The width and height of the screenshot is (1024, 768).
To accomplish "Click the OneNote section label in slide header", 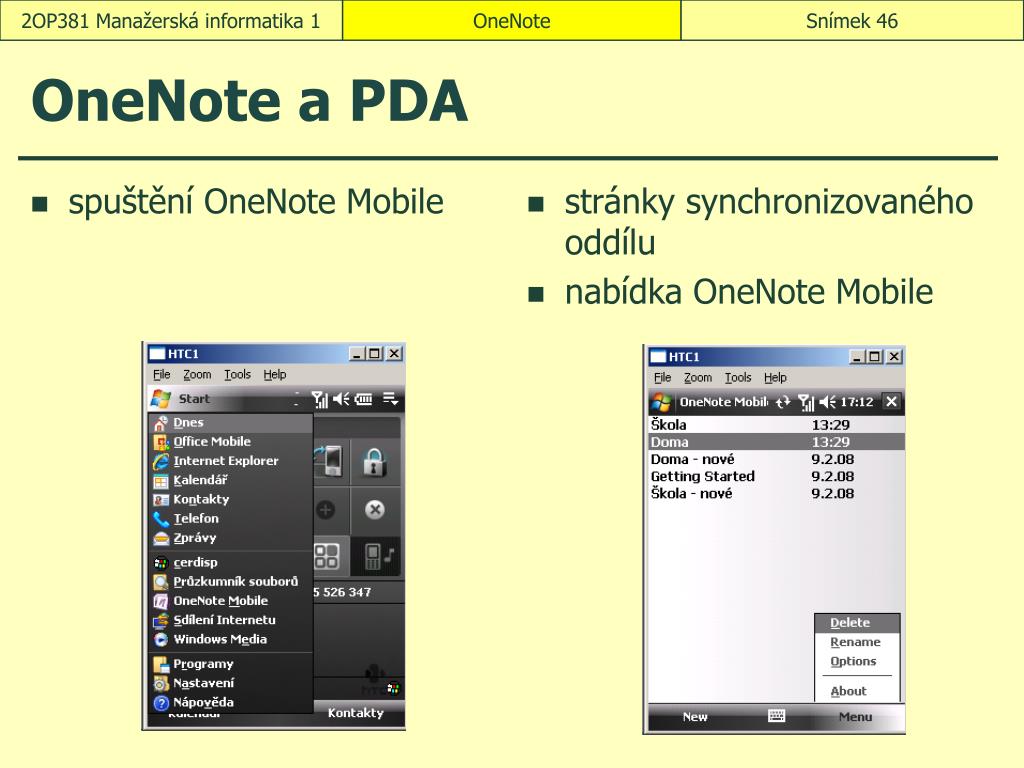I will tap(511, 21).
